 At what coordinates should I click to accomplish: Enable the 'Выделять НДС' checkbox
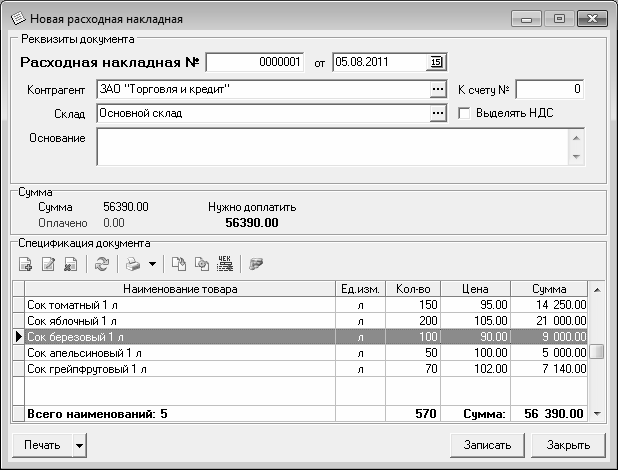point(464,113)
